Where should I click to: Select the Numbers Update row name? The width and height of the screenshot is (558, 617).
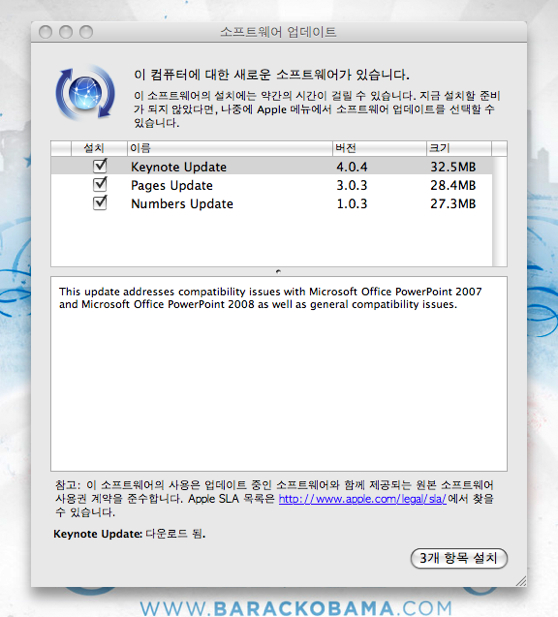click(x=182, y=204)
